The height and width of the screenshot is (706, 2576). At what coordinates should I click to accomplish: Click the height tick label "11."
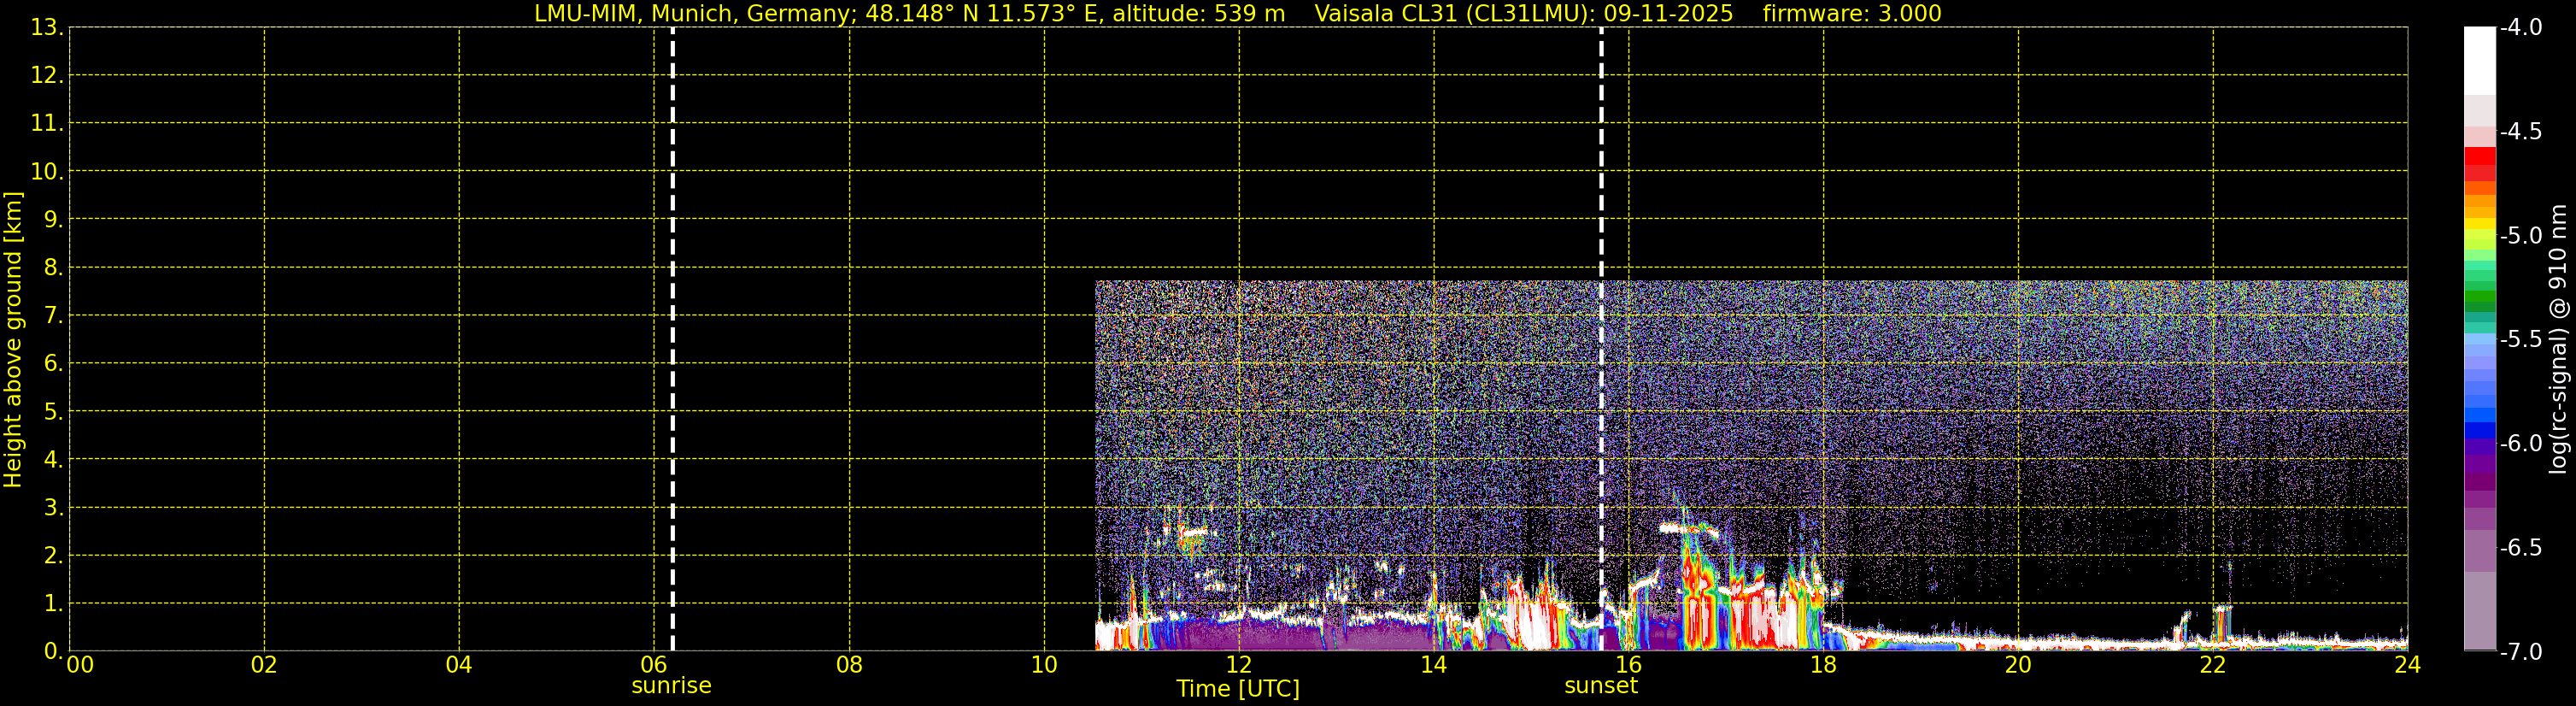point(46,124)
